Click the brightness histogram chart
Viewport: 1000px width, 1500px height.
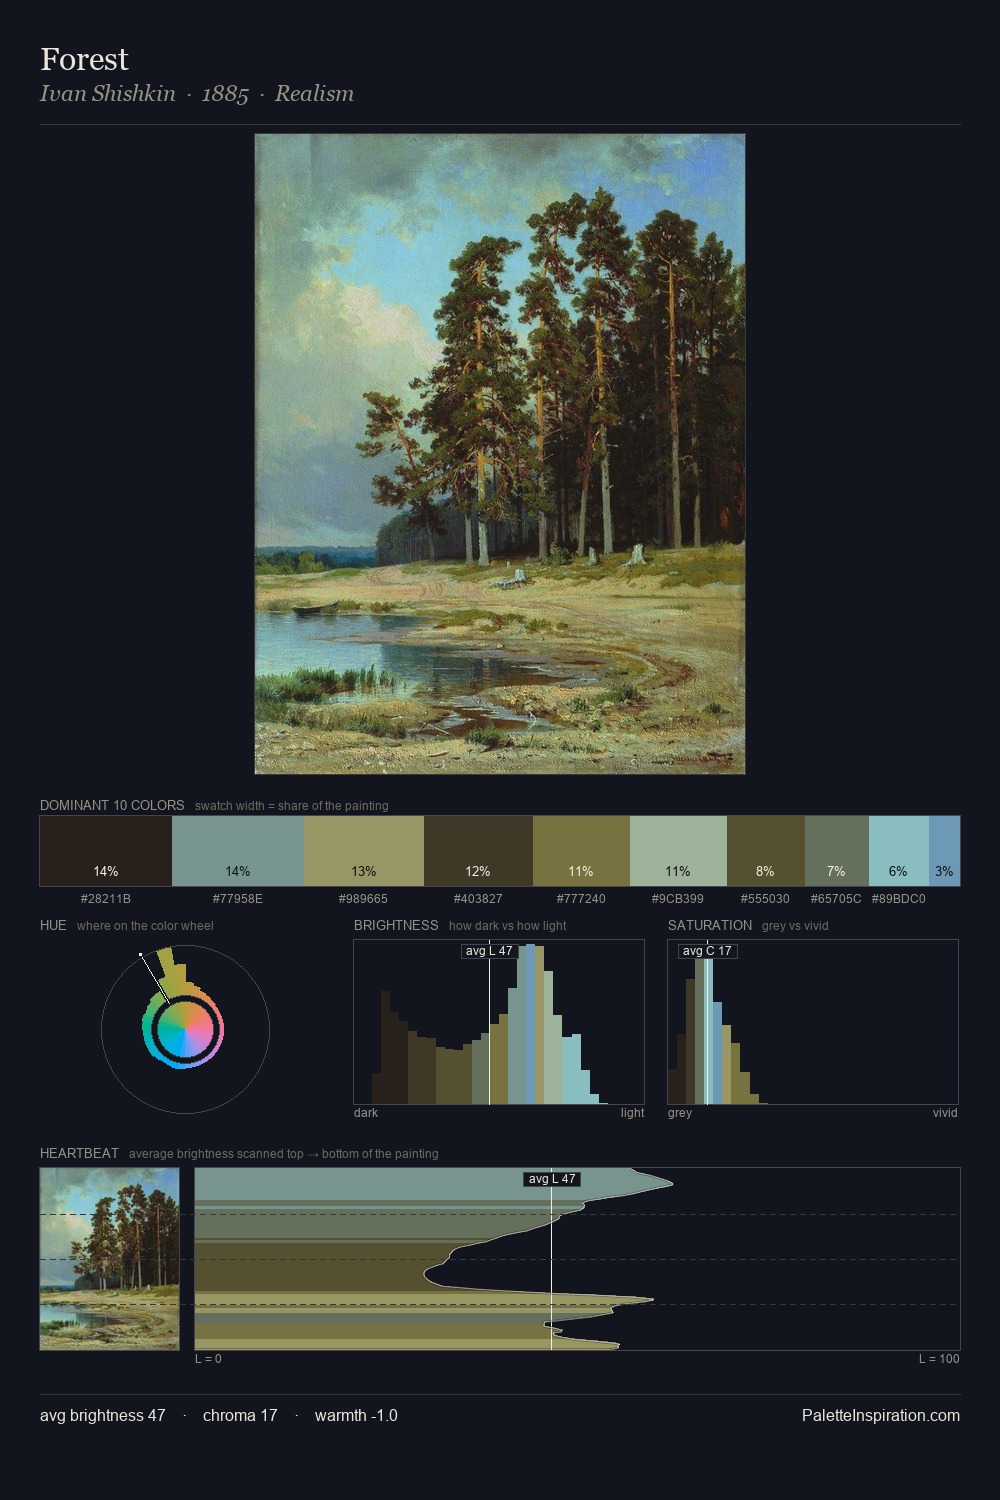pos(499,1022)
